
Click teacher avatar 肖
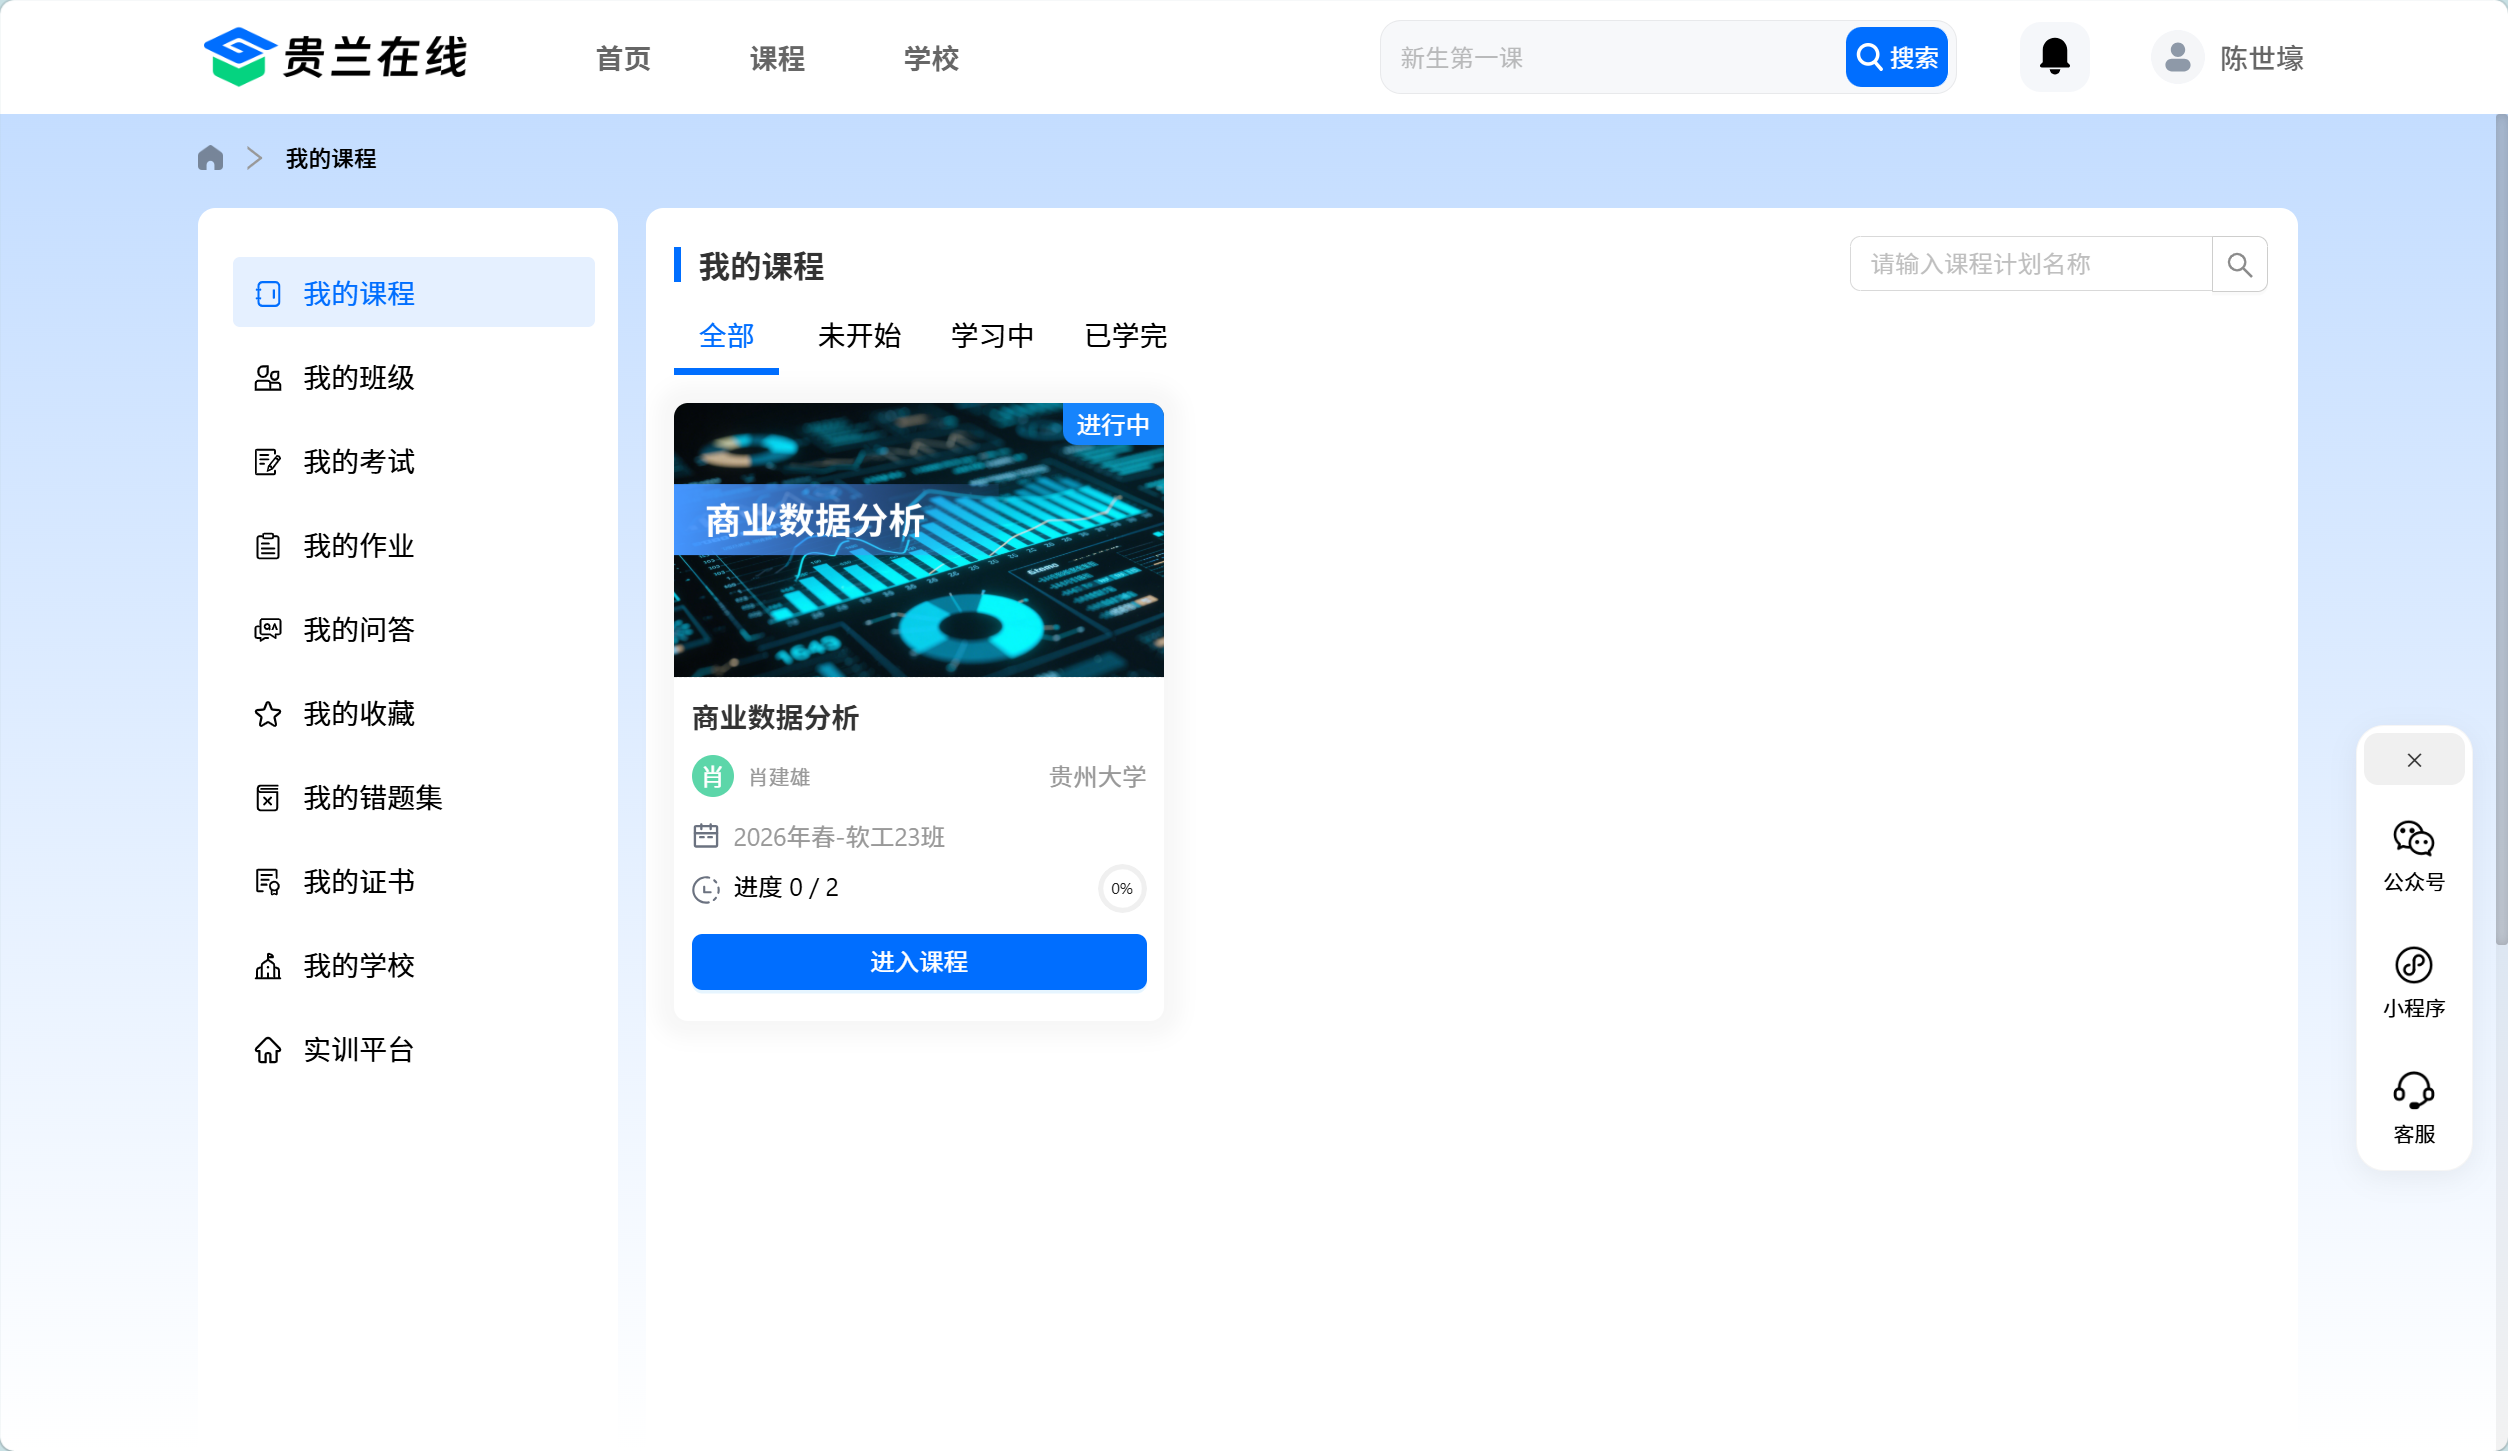click(x=713, y=776)
